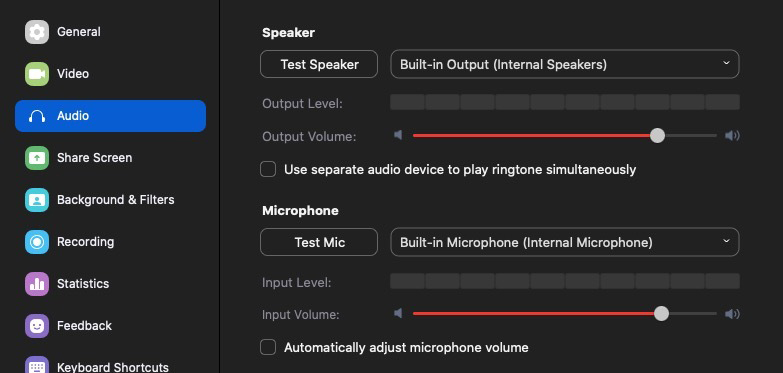
Task: Click the Output Volume slider handle
Action: click(657, 135)
